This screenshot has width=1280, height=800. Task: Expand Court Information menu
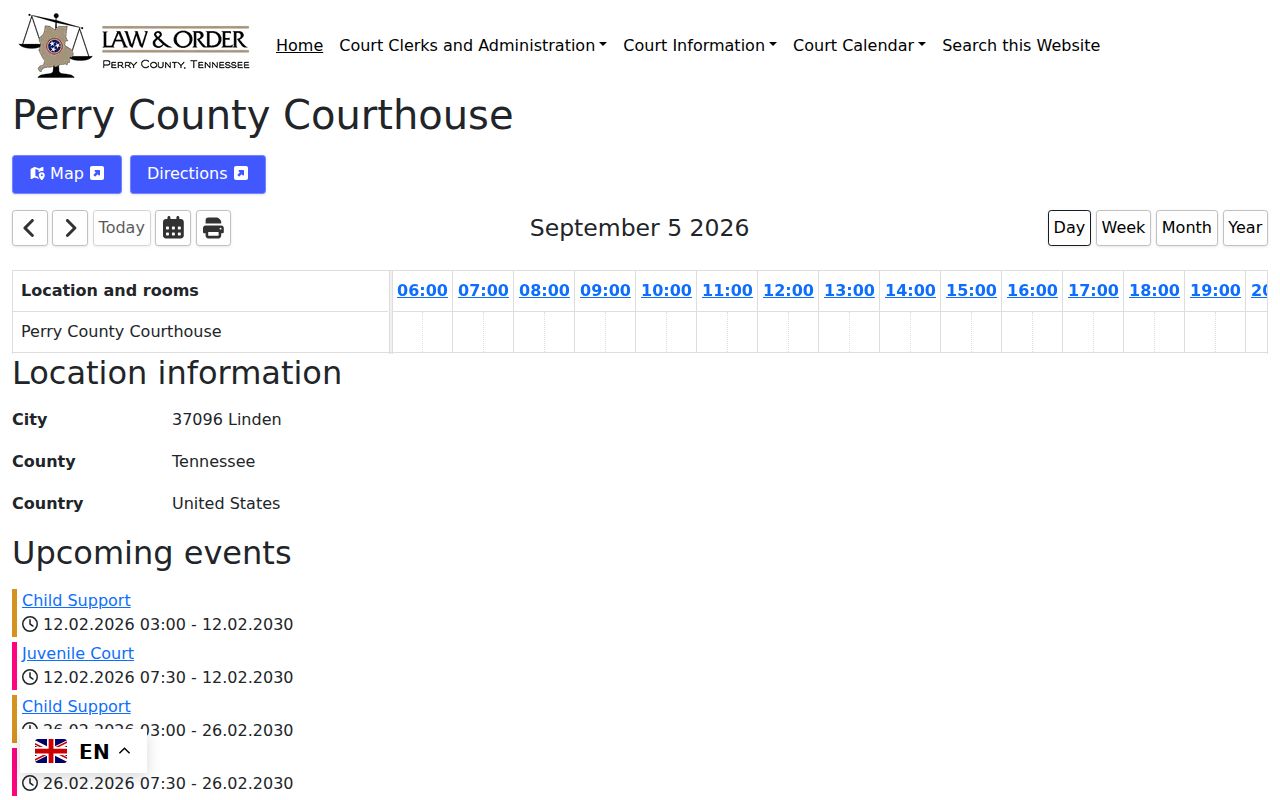click(x=700, y=45)
